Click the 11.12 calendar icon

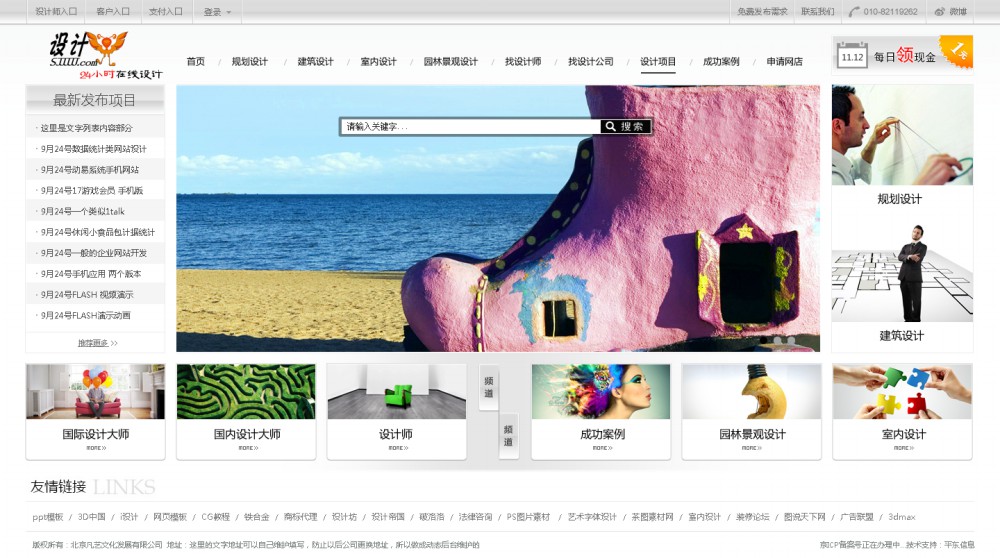pyautogui.click(x=852, y=56)
